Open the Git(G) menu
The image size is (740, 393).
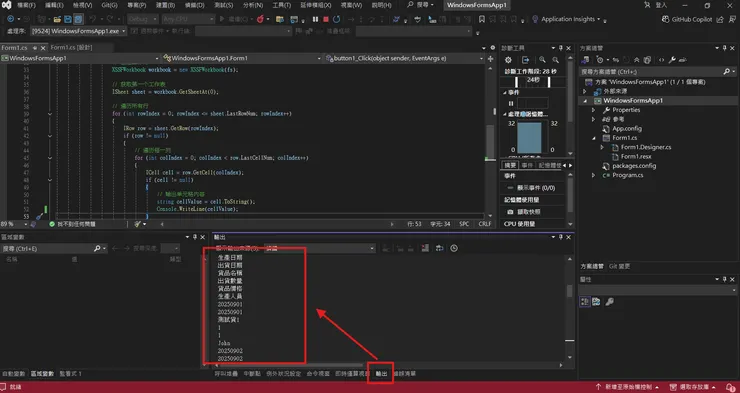(109, 5)
